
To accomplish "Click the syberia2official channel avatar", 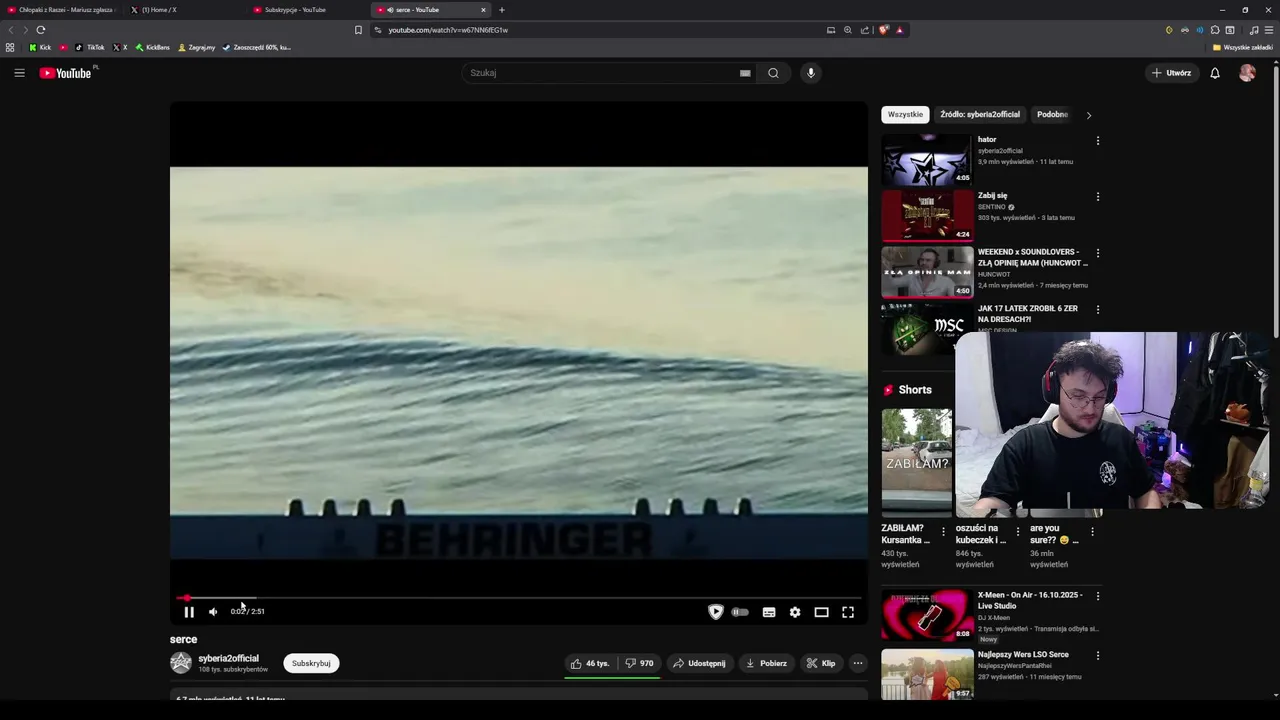I will (x=181, y=663).
